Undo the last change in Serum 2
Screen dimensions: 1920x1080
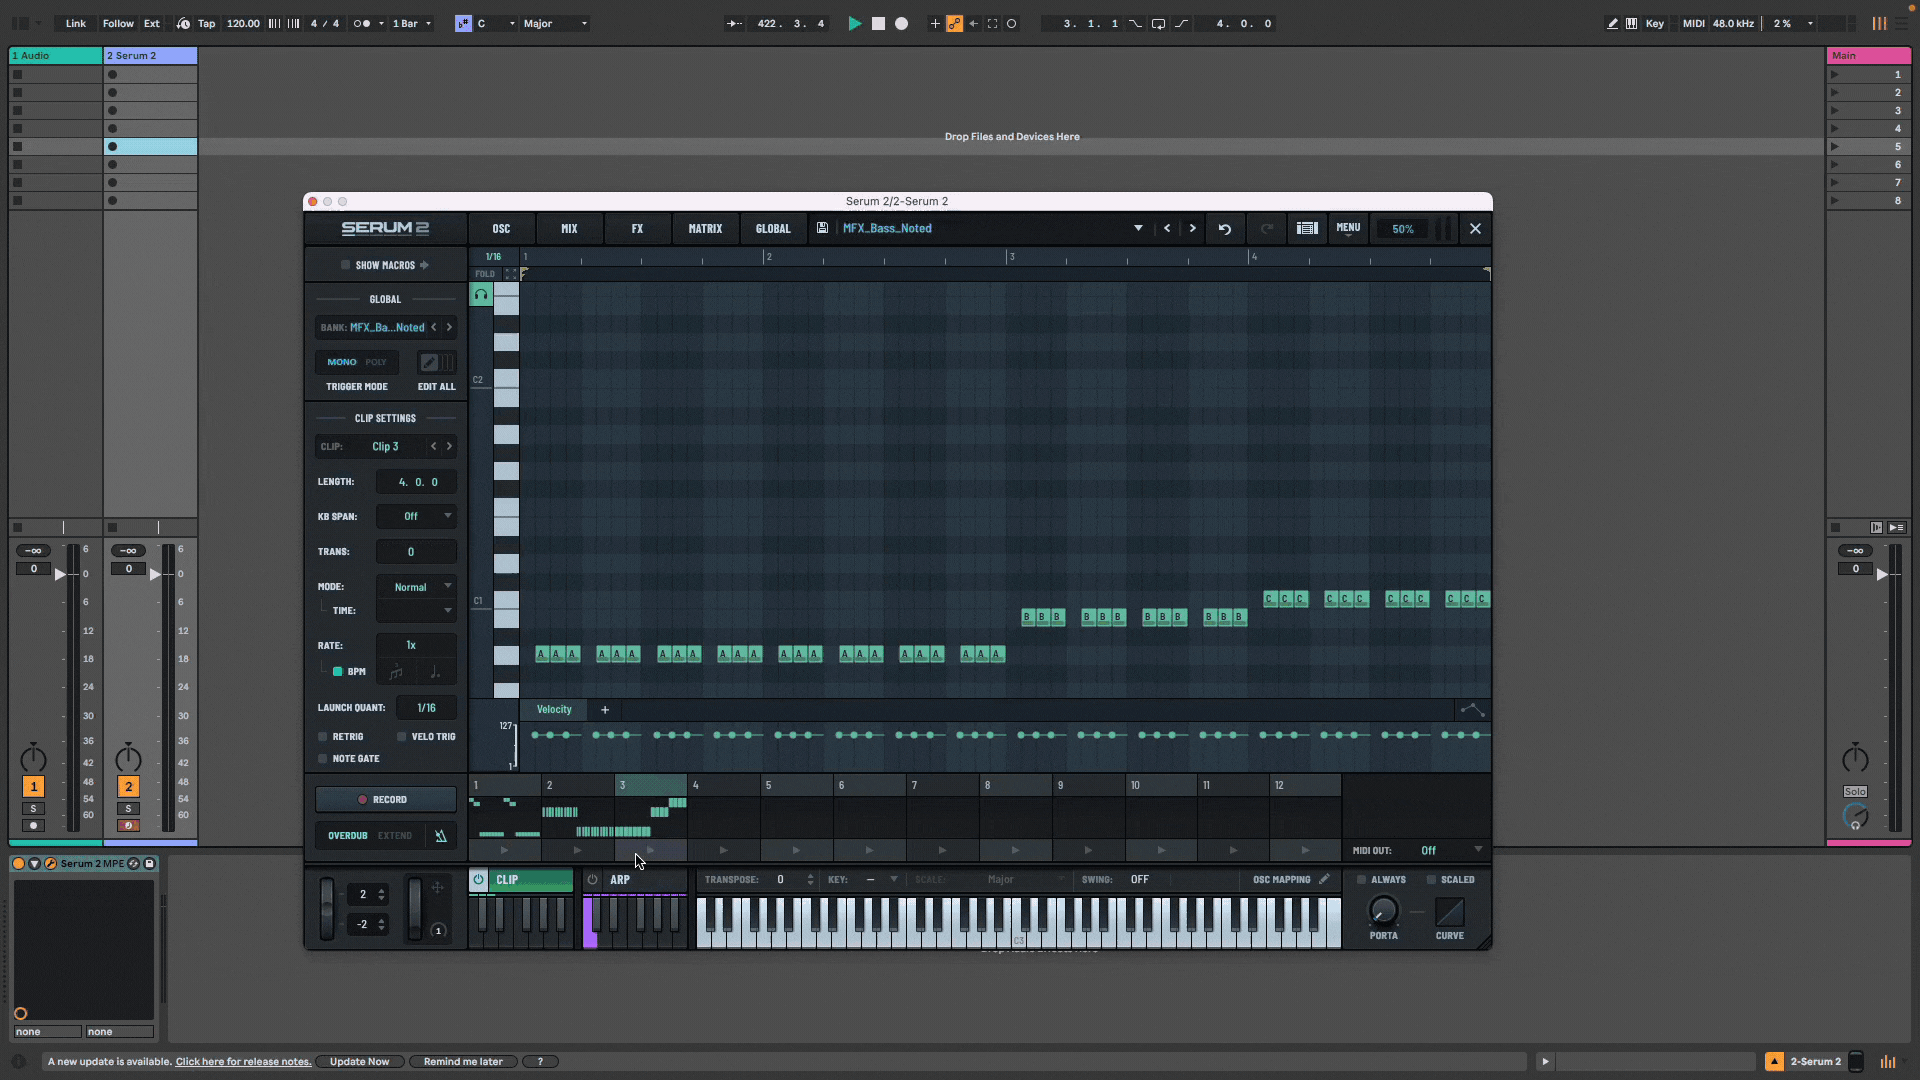1225,228
